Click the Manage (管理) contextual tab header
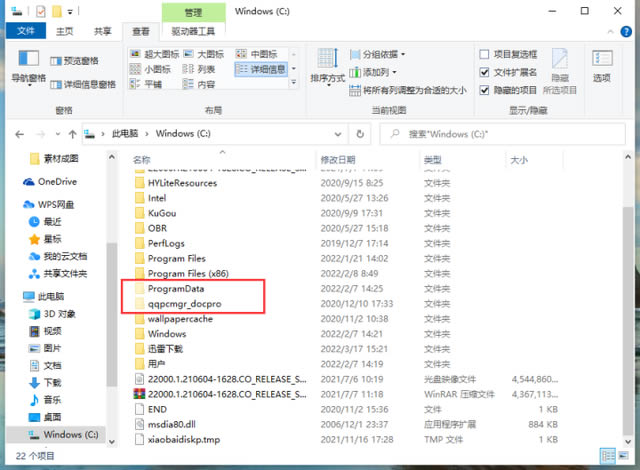 193,12
